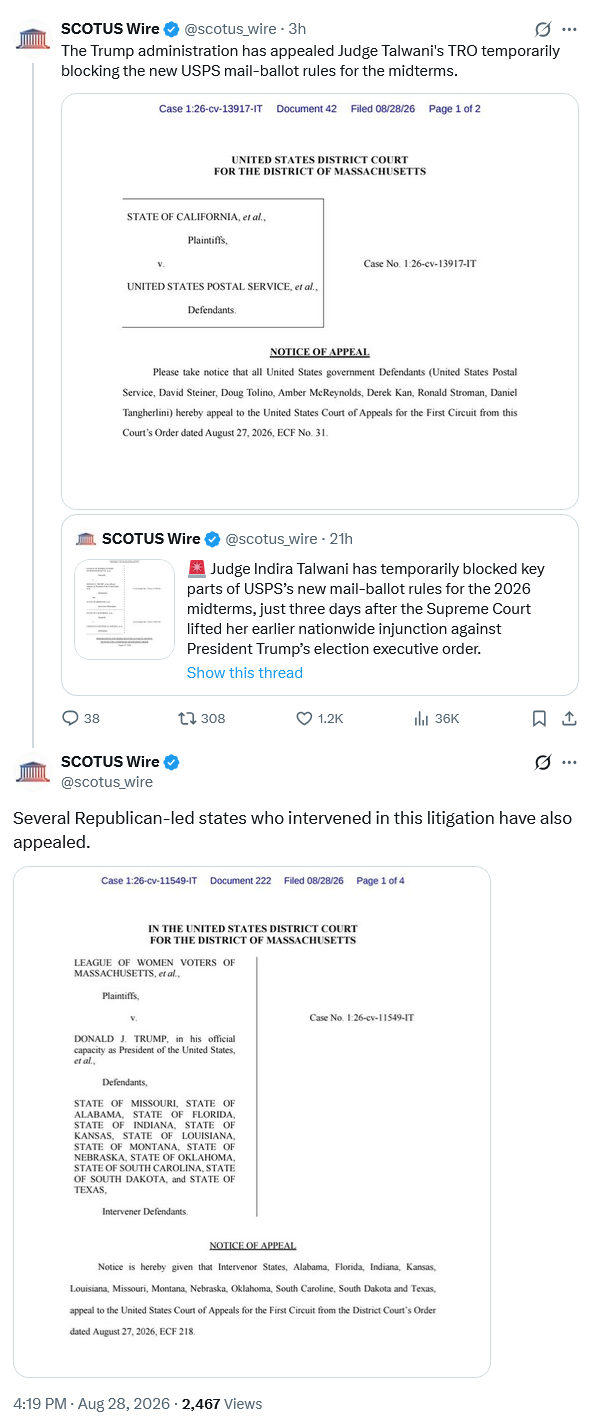Open League of Women Voters appeal image
The width and height of the screenshot is (590, 1424).
point(252,1122)
